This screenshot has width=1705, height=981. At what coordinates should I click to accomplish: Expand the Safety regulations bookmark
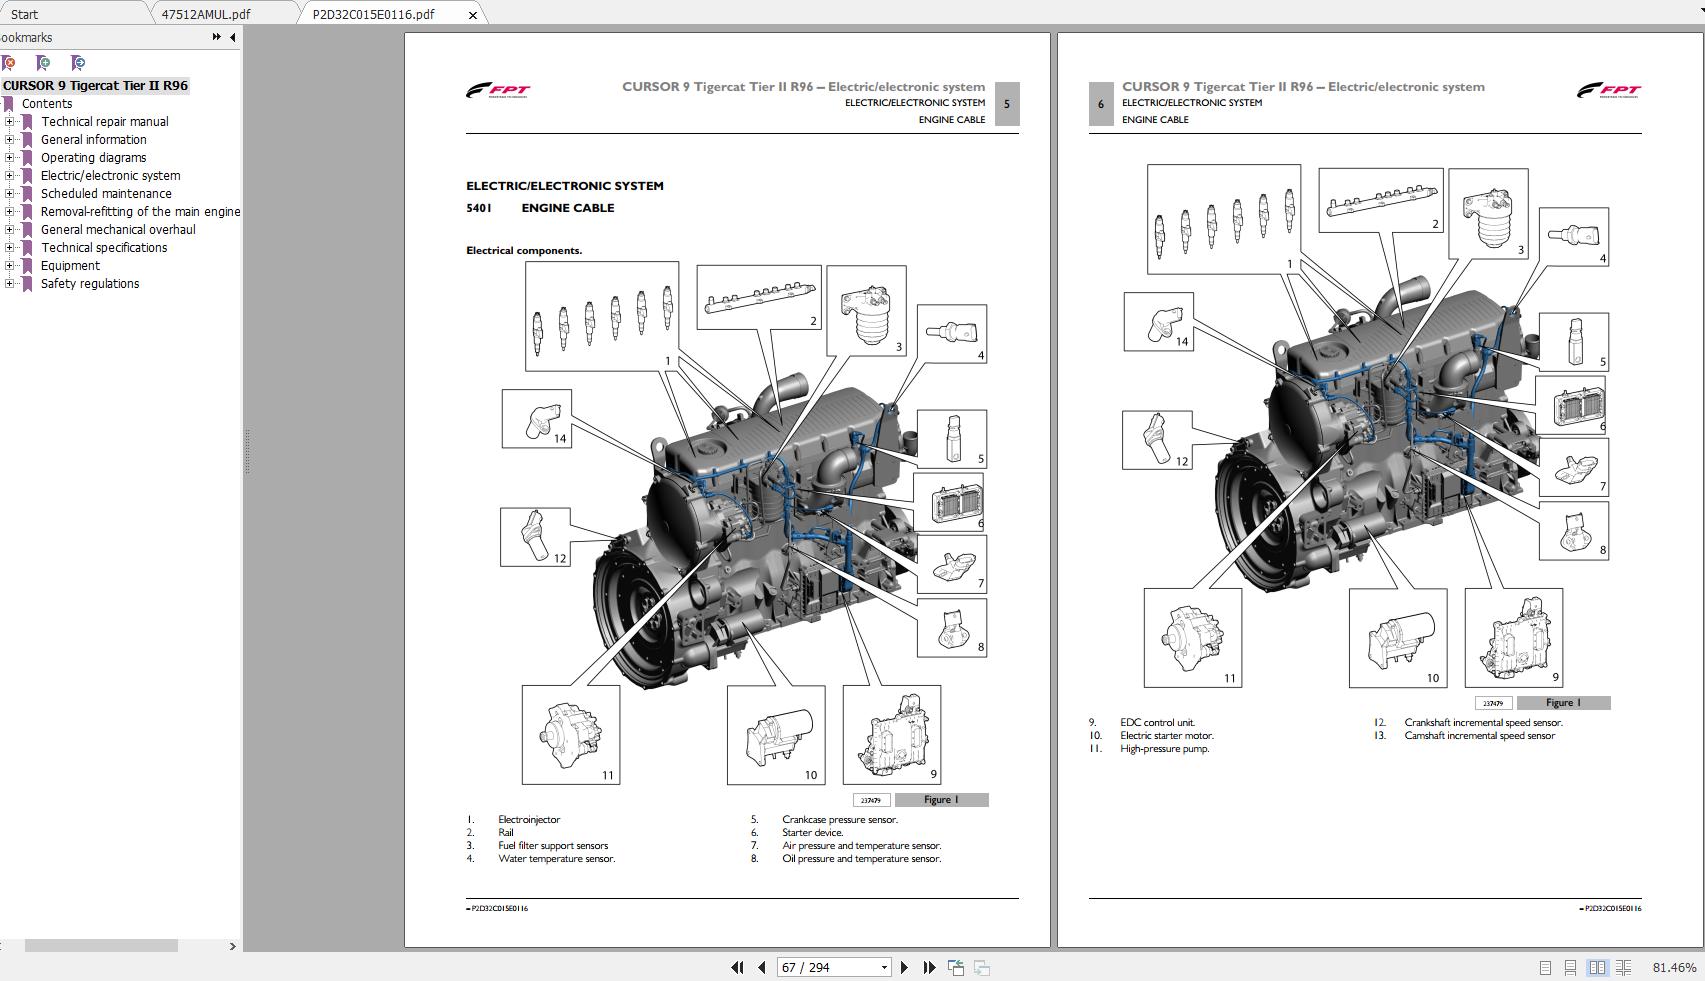tap(10, 283)
